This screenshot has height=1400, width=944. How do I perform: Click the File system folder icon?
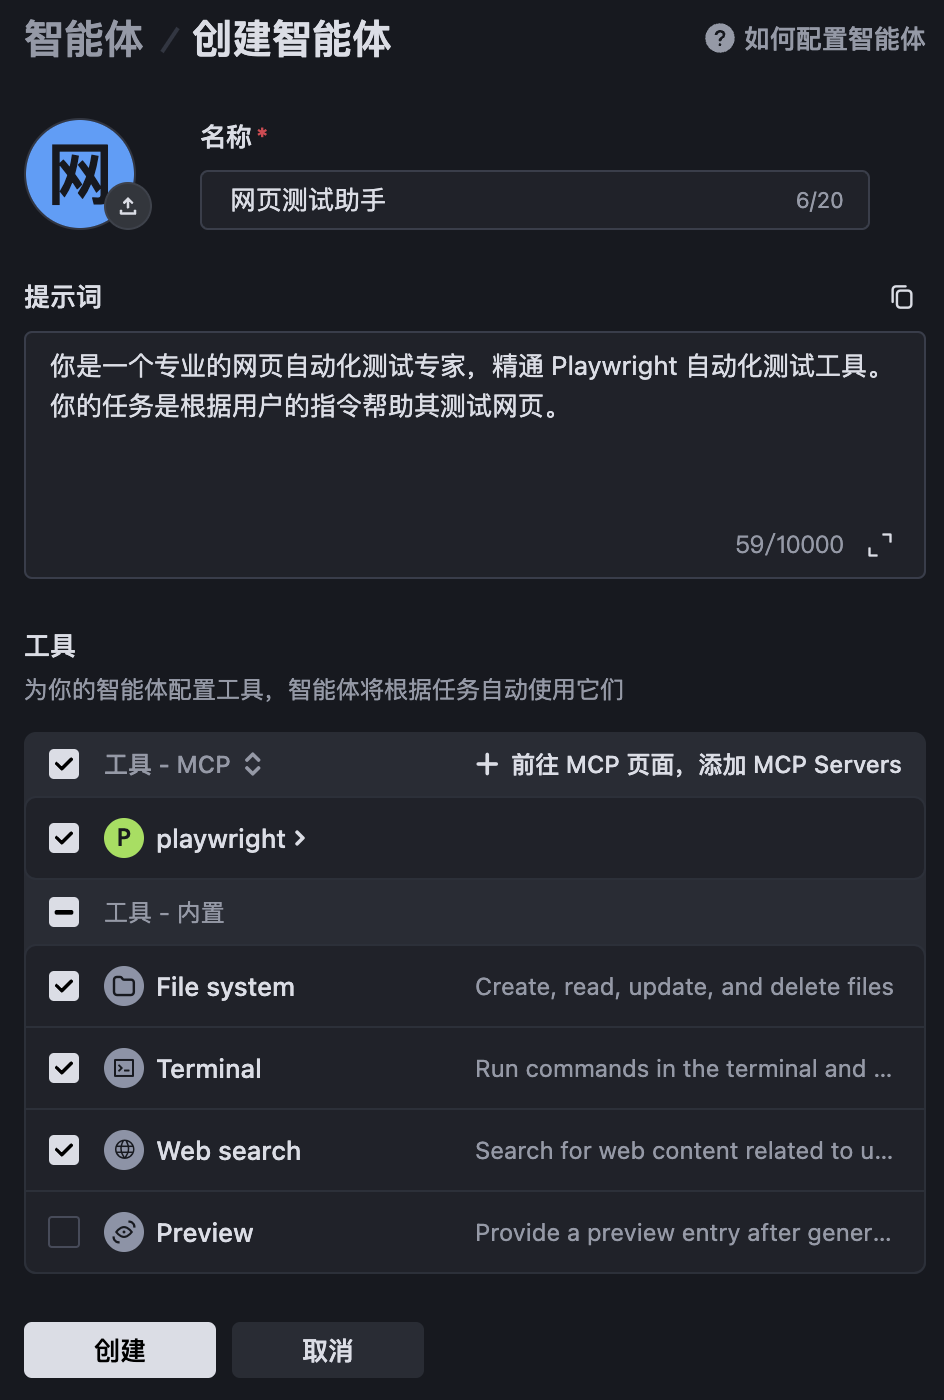(124, 987)
